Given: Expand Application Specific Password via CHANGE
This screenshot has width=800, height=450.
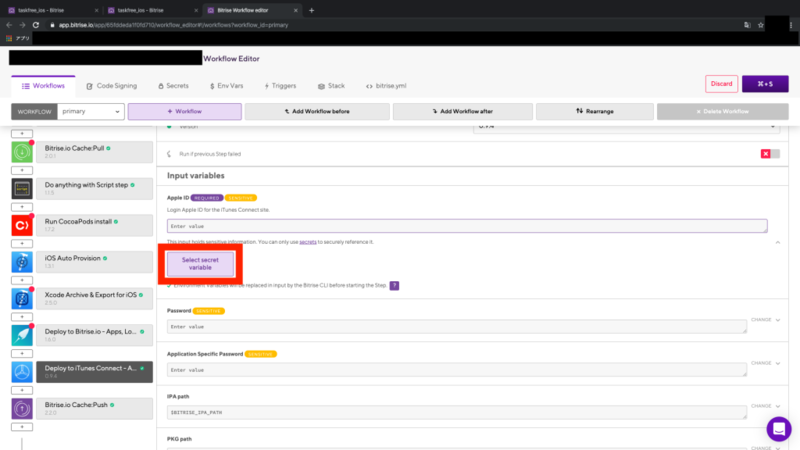Looking at the screenshot, I should tap(765, 363).
